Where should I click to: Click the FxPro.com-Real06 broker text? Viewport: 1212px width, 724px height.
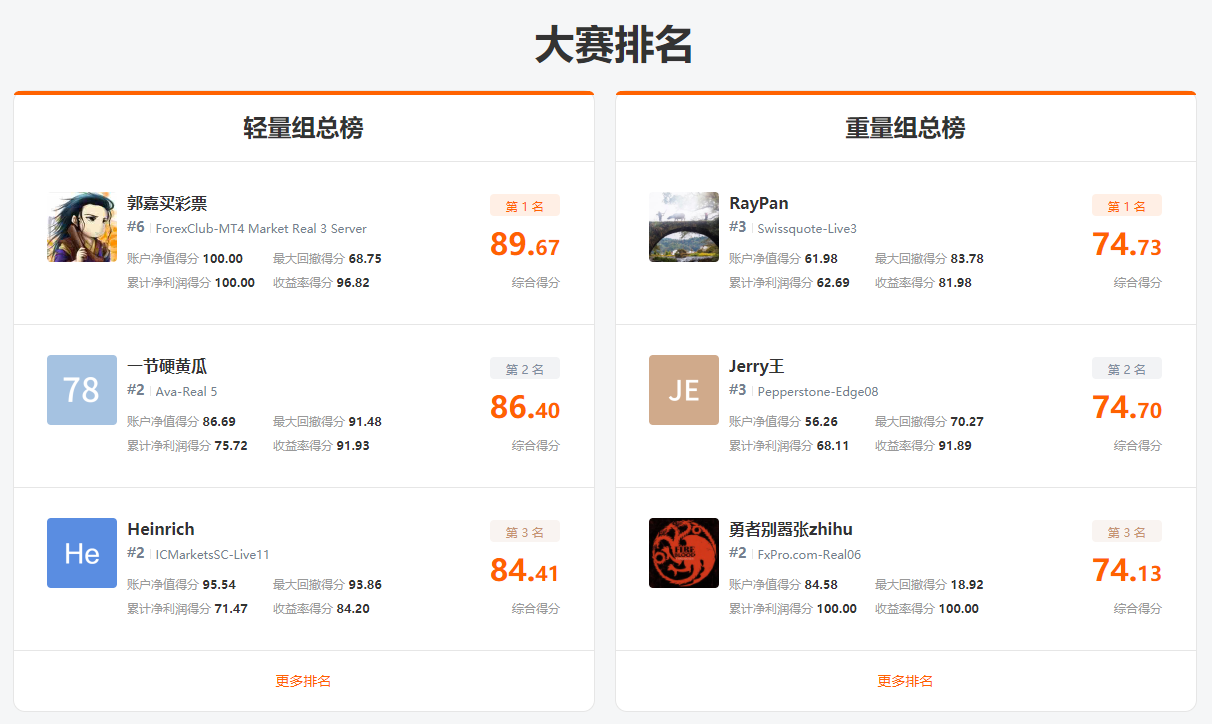click(x=809, y=554)
